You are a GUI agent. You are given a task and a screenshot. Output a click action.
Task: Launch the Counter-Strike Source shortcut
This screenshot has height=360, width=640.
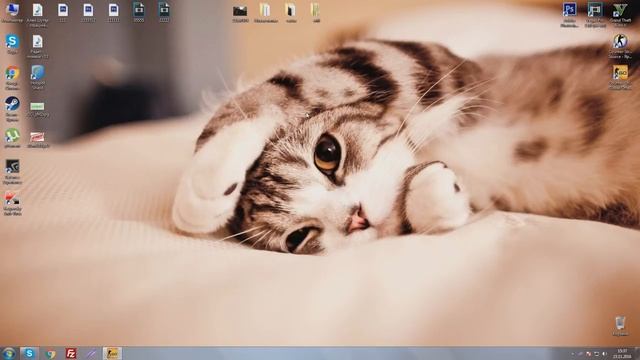click(620, 47)
